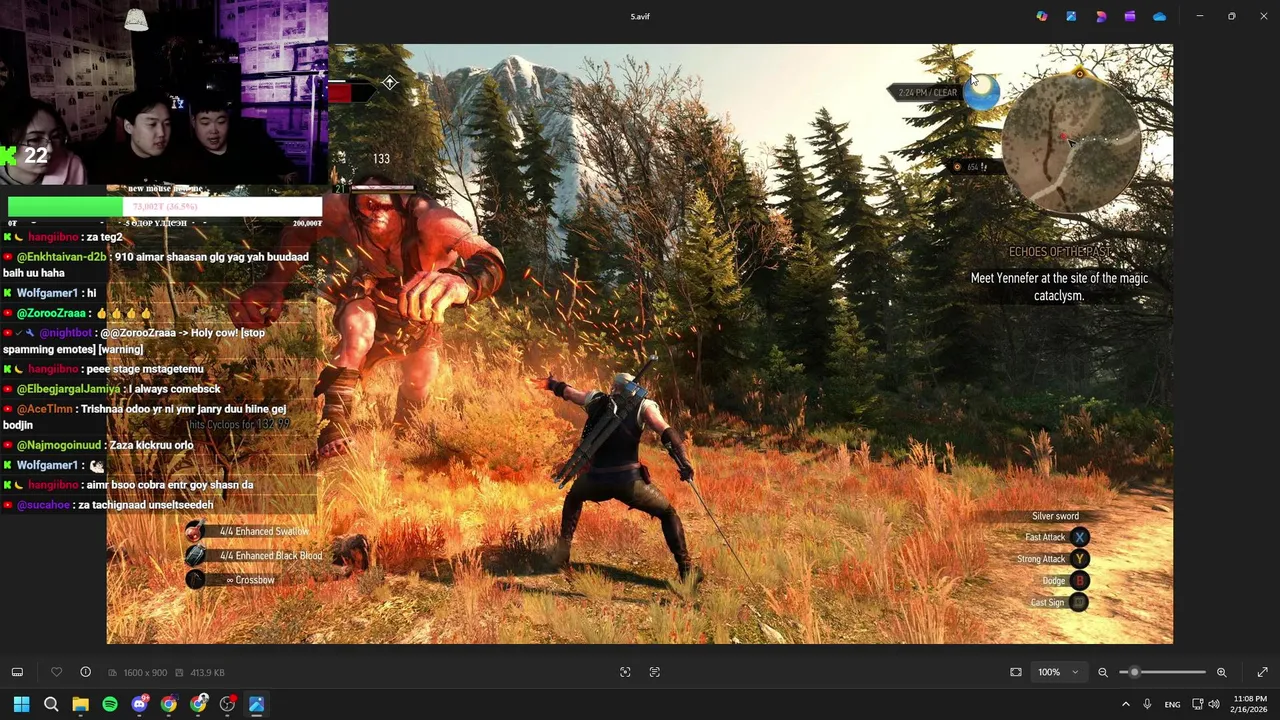Open File Explorer from the taskbar
1280x720 pixels.
pos(80,704)
